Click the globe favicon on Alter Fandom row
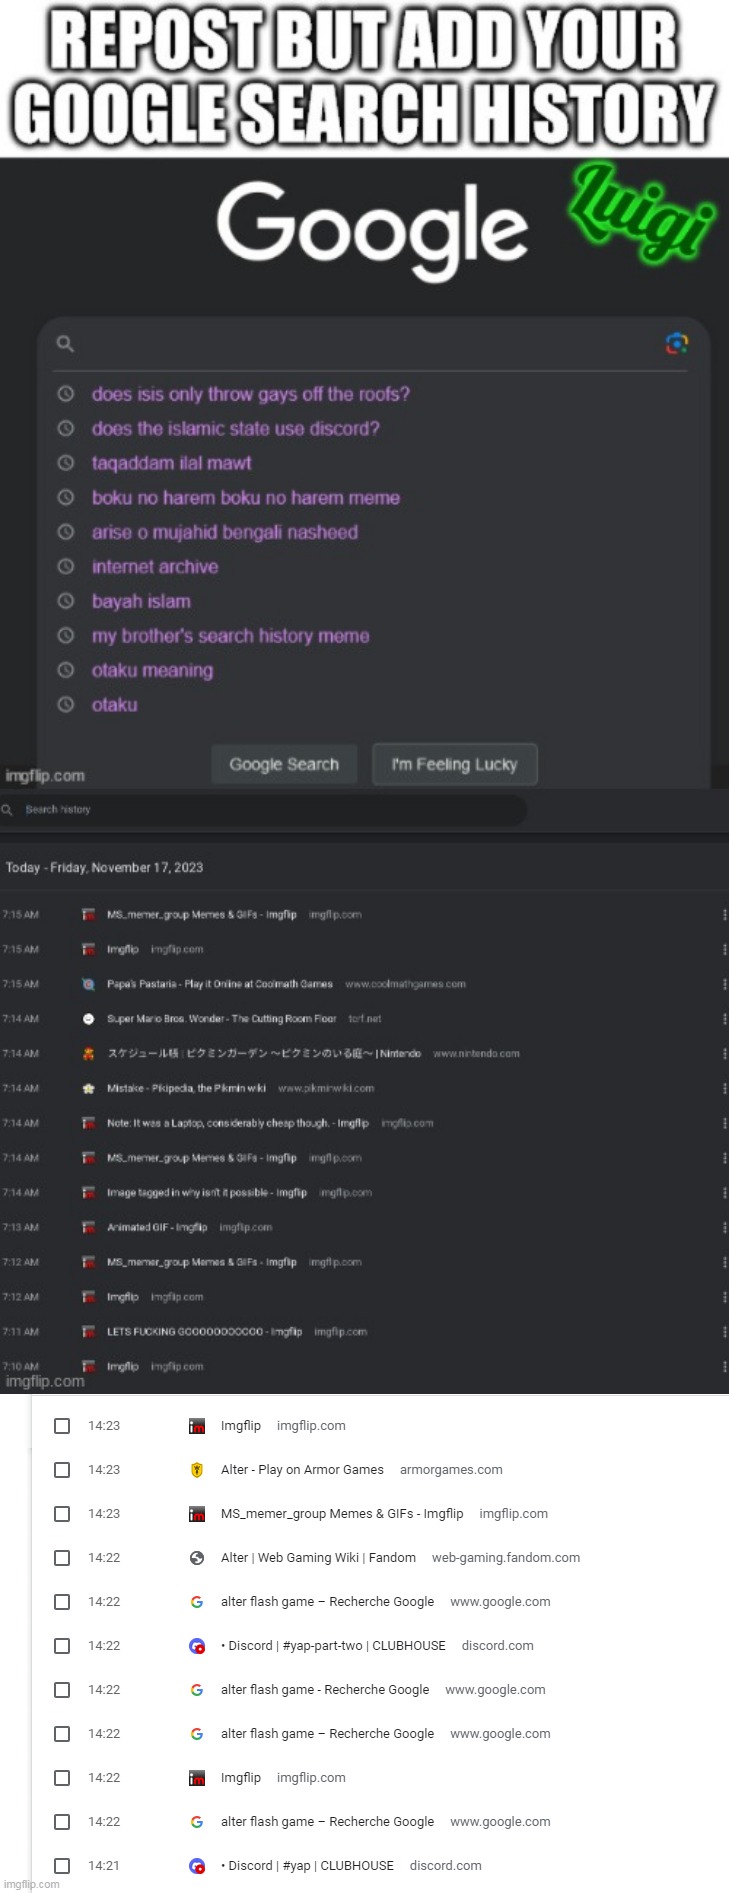The image size is (729, 1893). pos(197,1558)
